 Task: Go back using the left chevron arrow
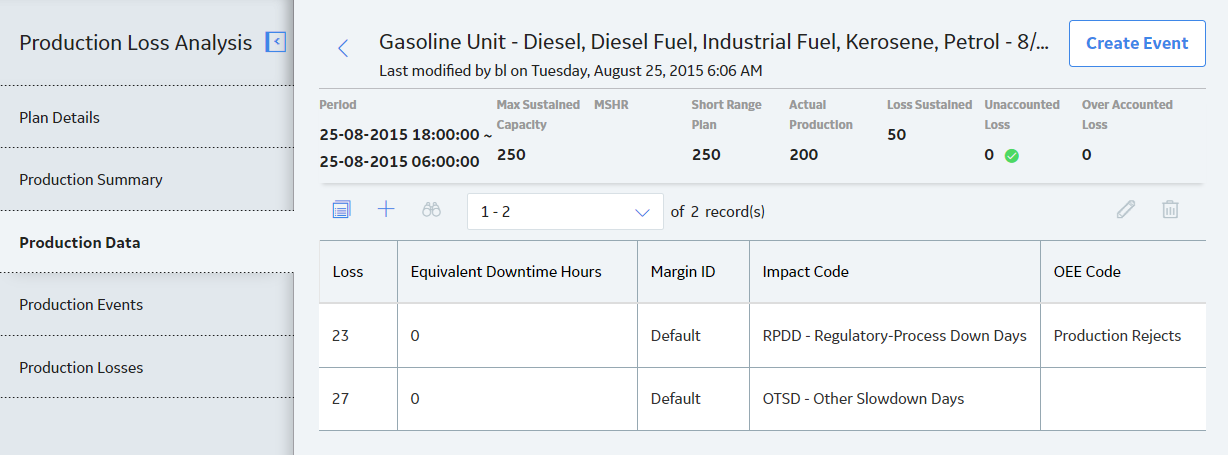point(343,48)
